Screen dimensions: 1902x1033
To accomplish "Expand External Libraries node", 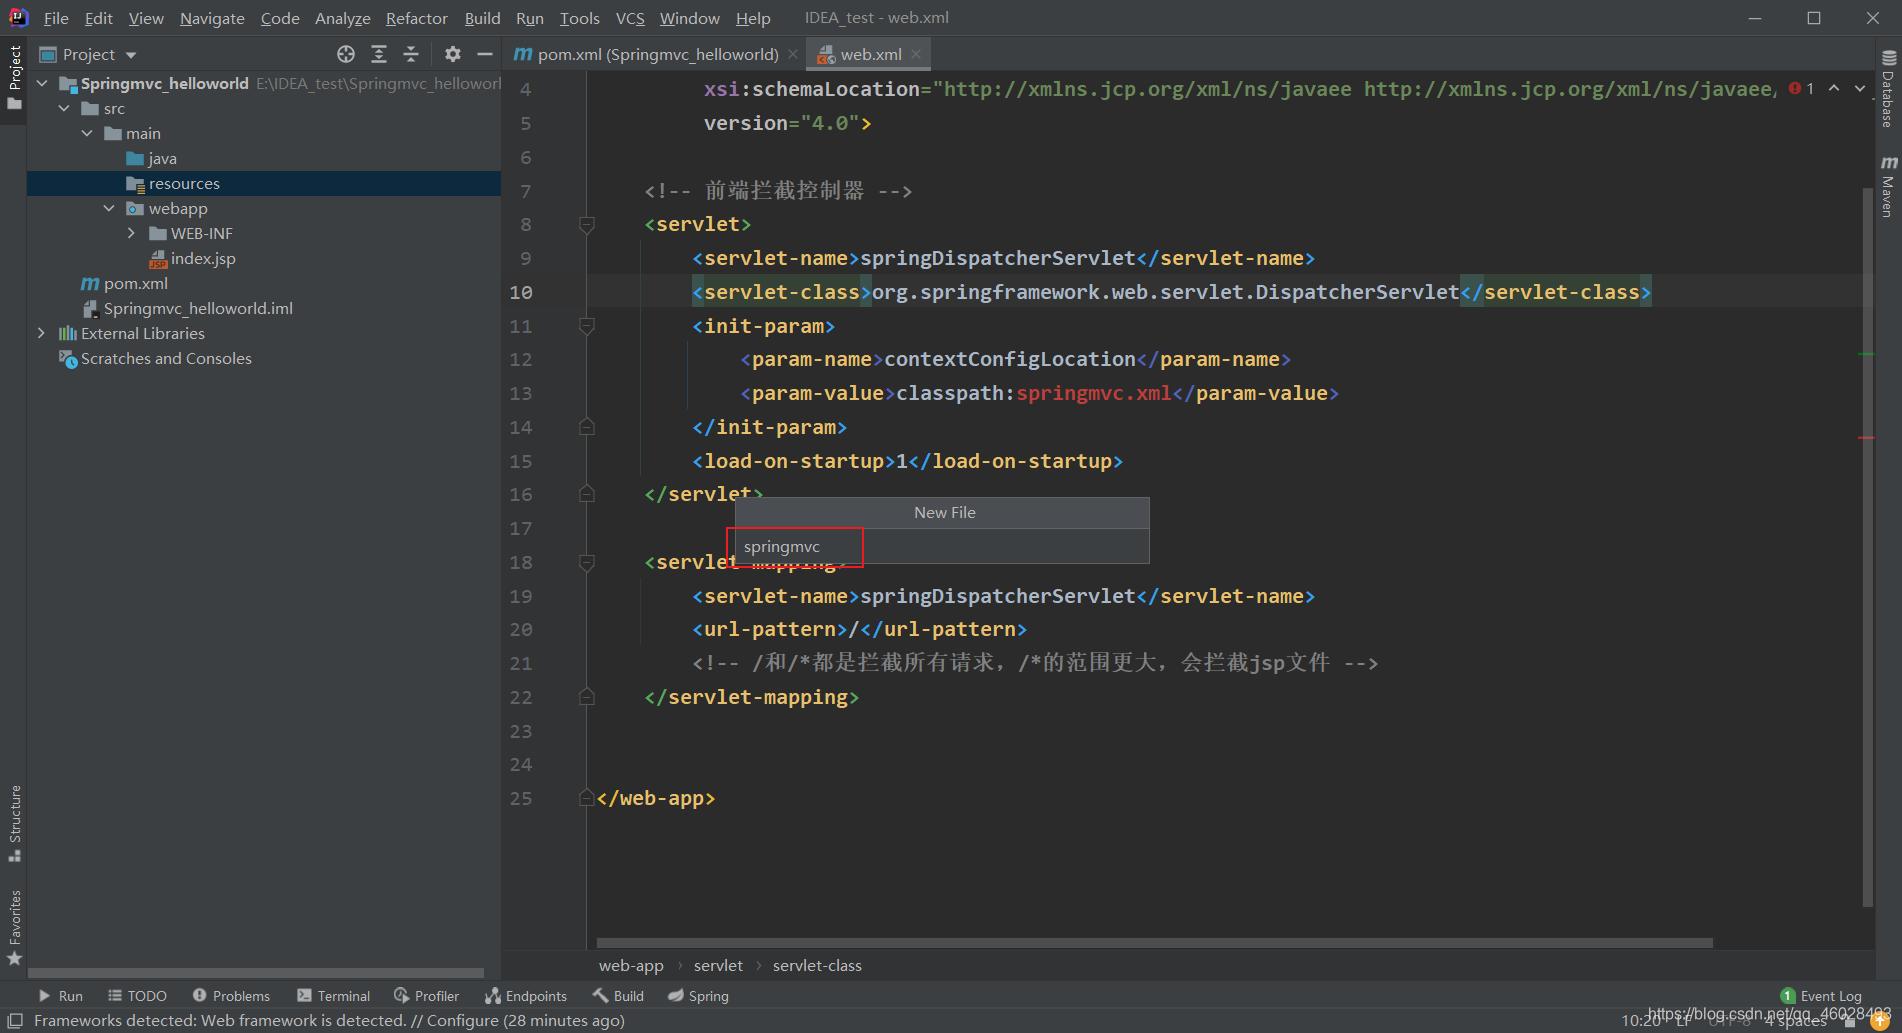I will tap(41, 333).
